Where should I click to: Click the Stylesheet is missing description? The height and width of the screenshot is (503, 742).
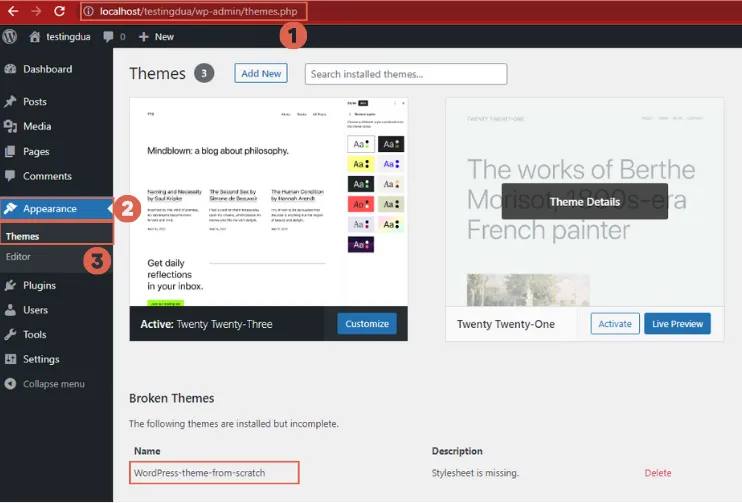pos(475,473)
